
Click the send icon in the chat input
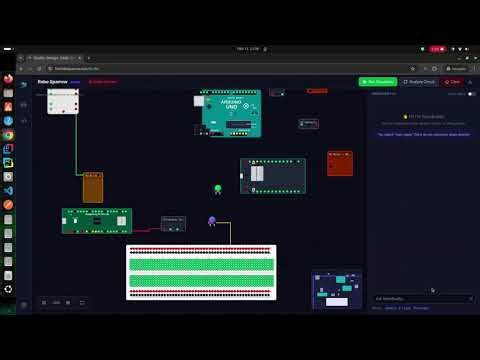[x=471, y=299]
